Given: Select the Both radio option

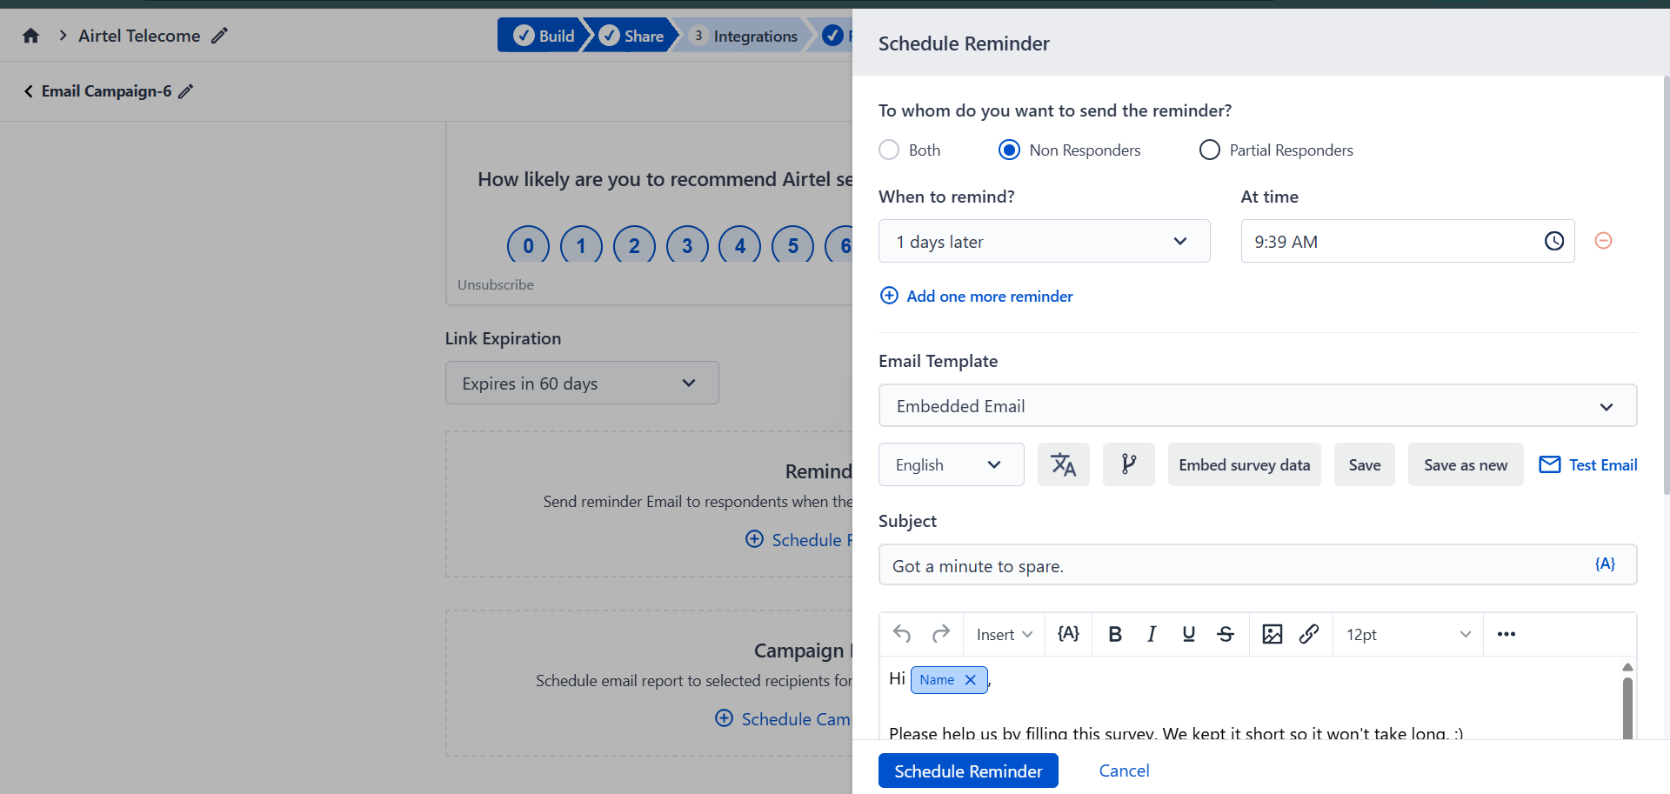Looking at the screenshot, I should [x=889, y=150].
